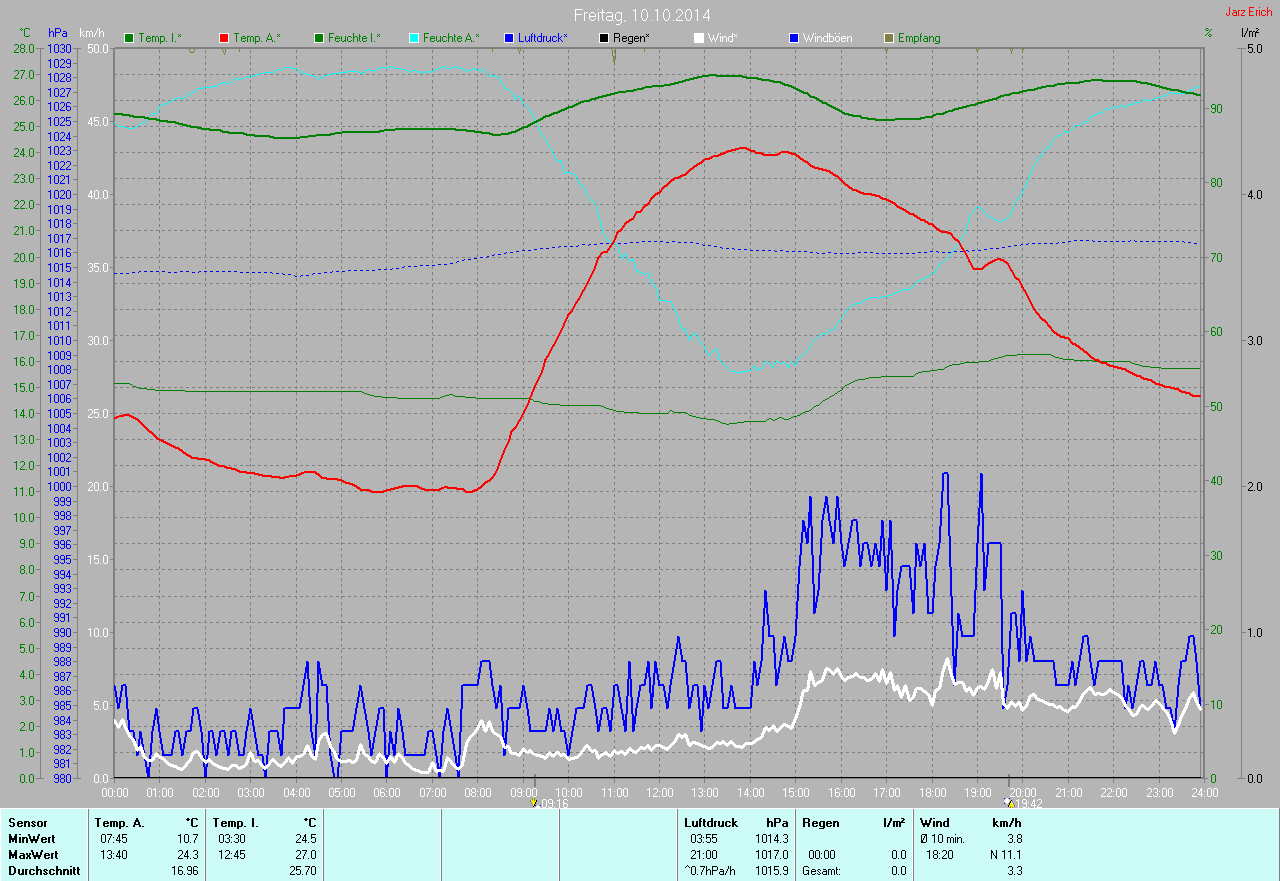This screenshot has width=1280, height=881.
Task: Toggle the red Temp. A. legend square
Action: (x=224, y=38)
